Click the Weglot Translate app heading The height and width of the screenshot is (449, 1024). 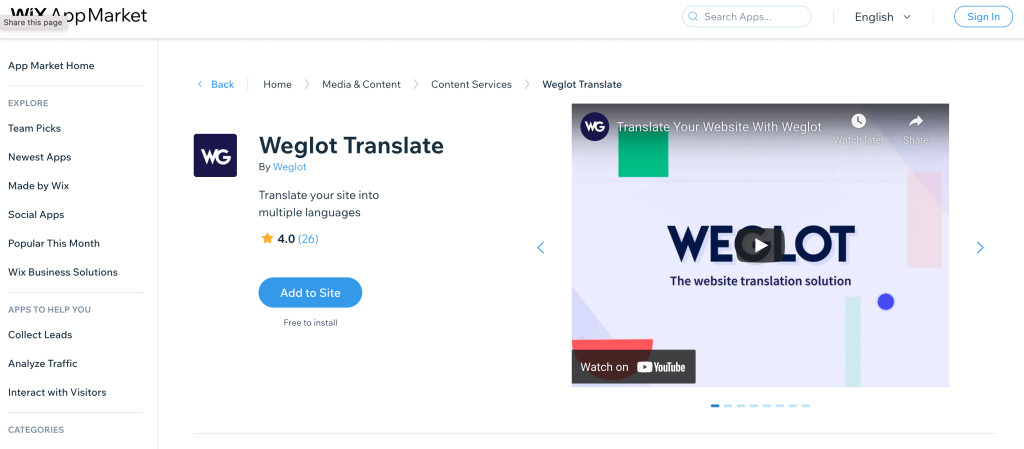(351, 145)
